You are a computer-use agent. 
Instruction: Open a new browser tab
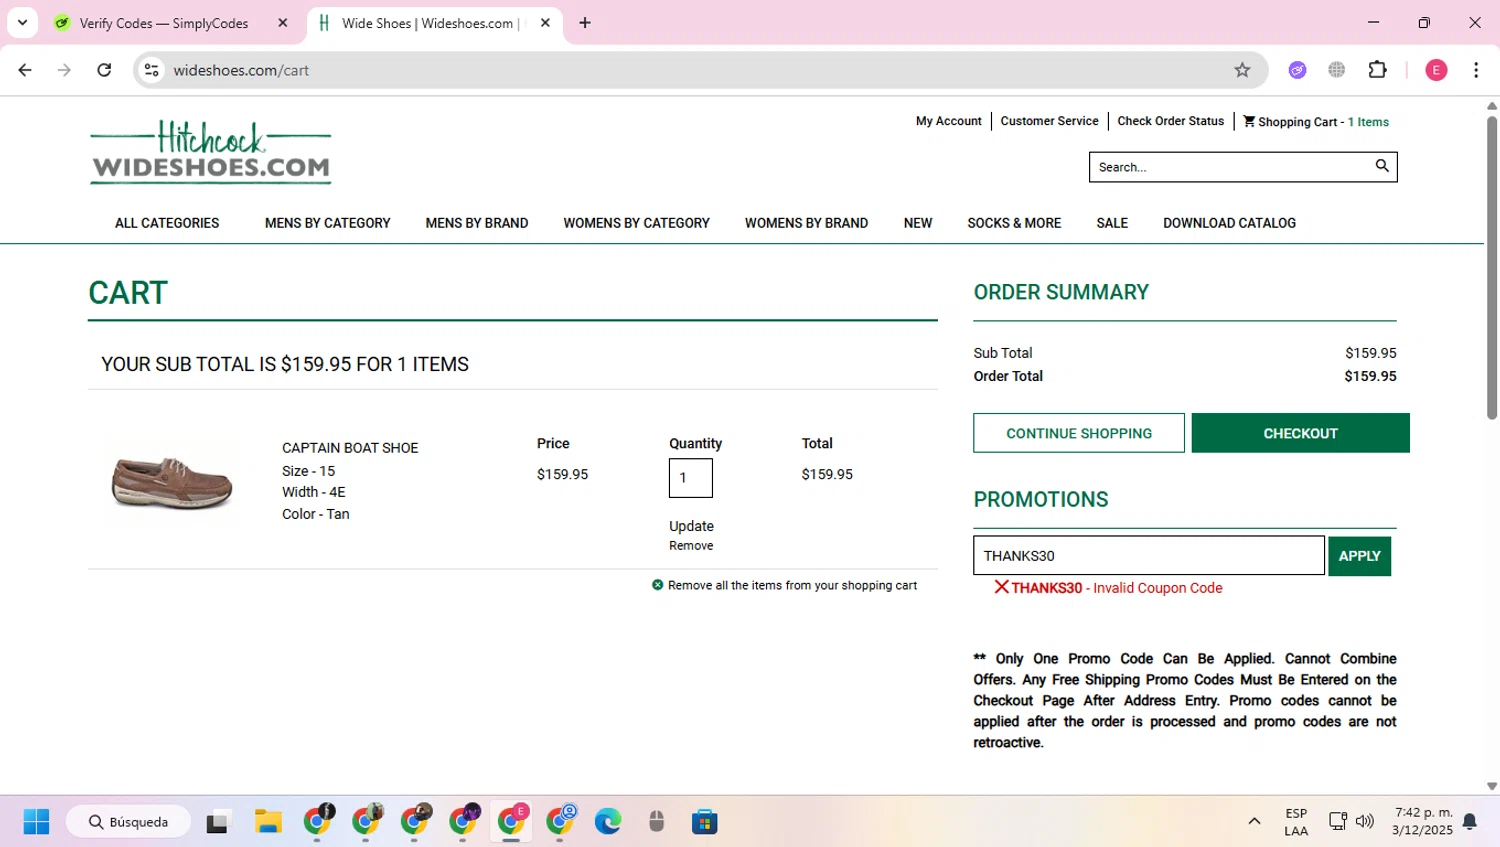tap(585, 23)
